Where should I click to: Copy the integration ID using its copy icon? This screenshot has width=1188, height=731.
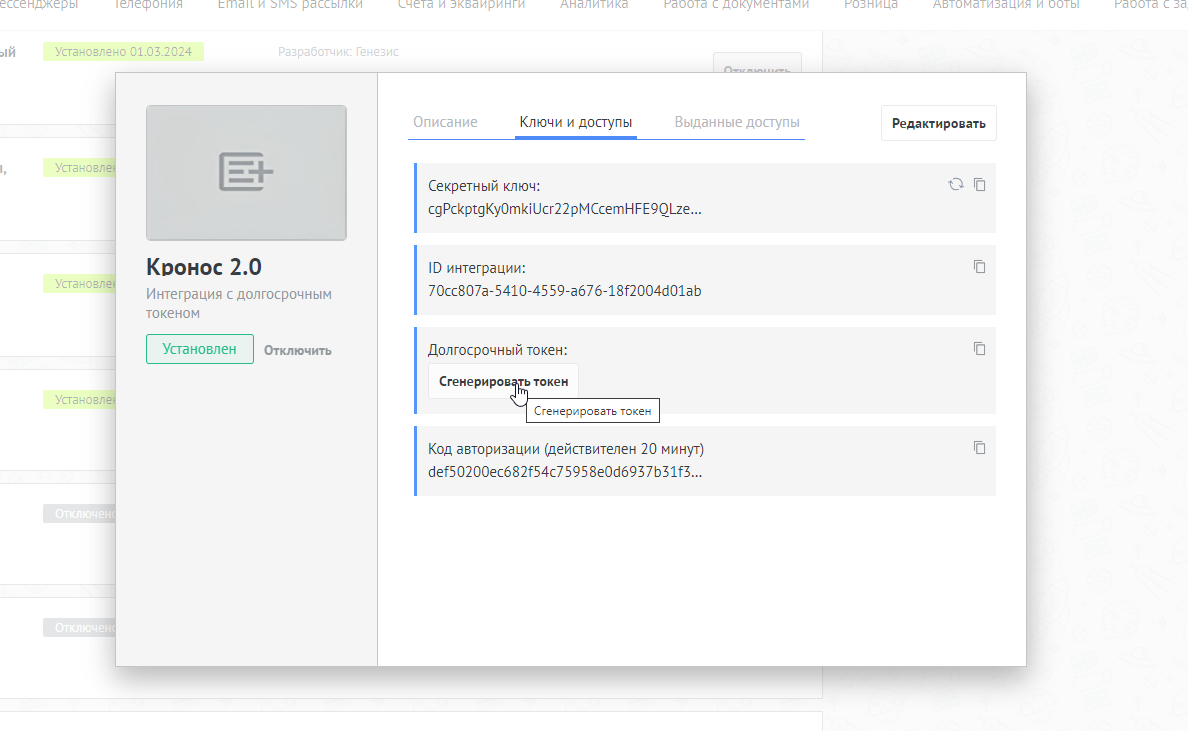click(x=980, y=267)
